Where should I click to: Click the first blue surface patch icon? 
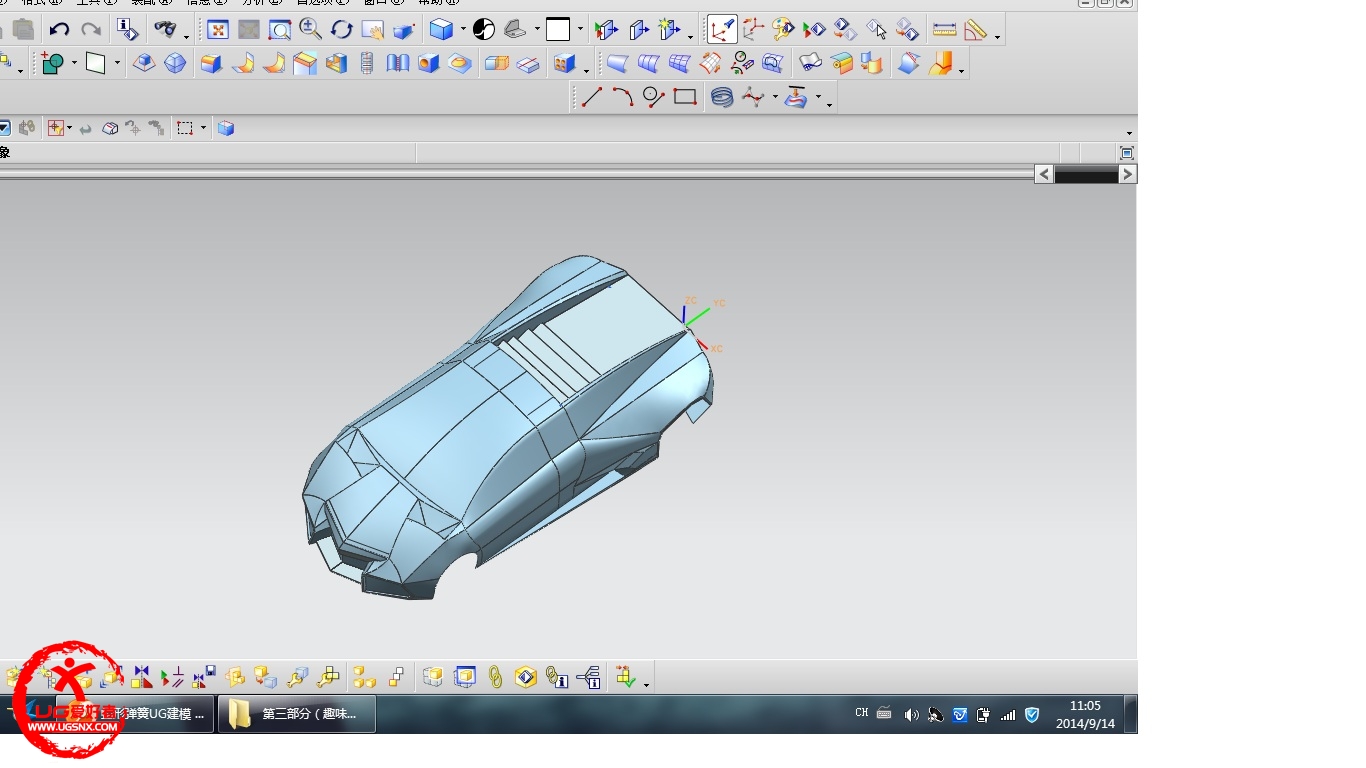617,64
